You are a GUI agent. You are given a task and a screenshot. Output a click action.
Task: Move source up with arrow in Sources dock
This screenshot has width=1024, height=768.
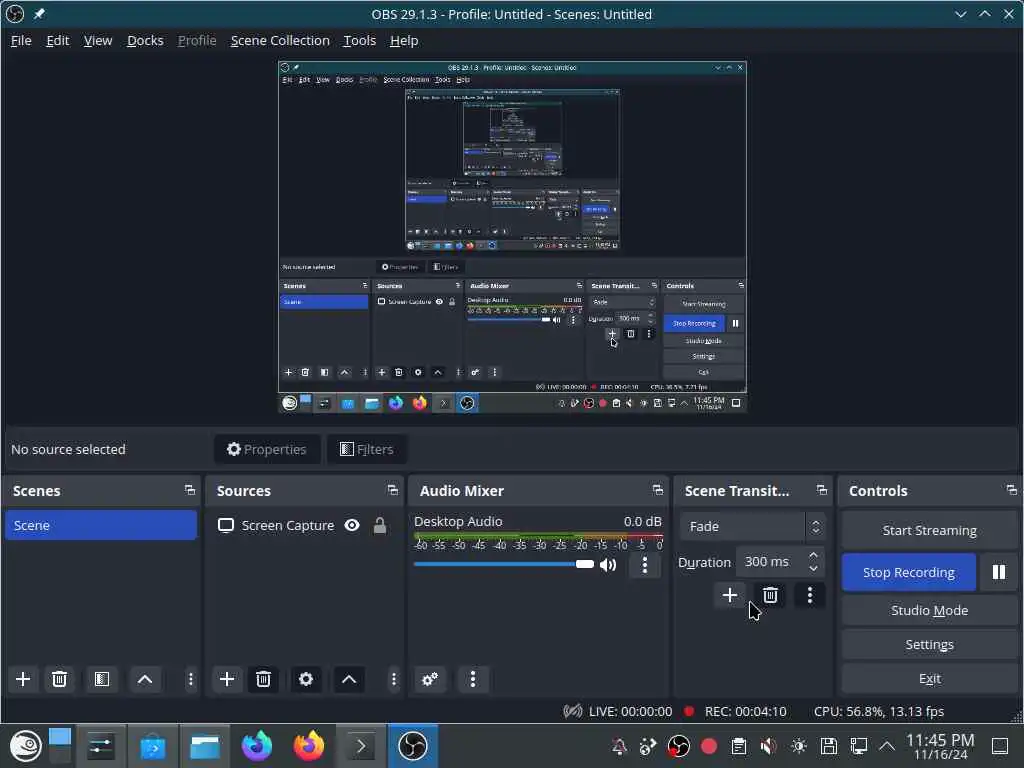349,679
